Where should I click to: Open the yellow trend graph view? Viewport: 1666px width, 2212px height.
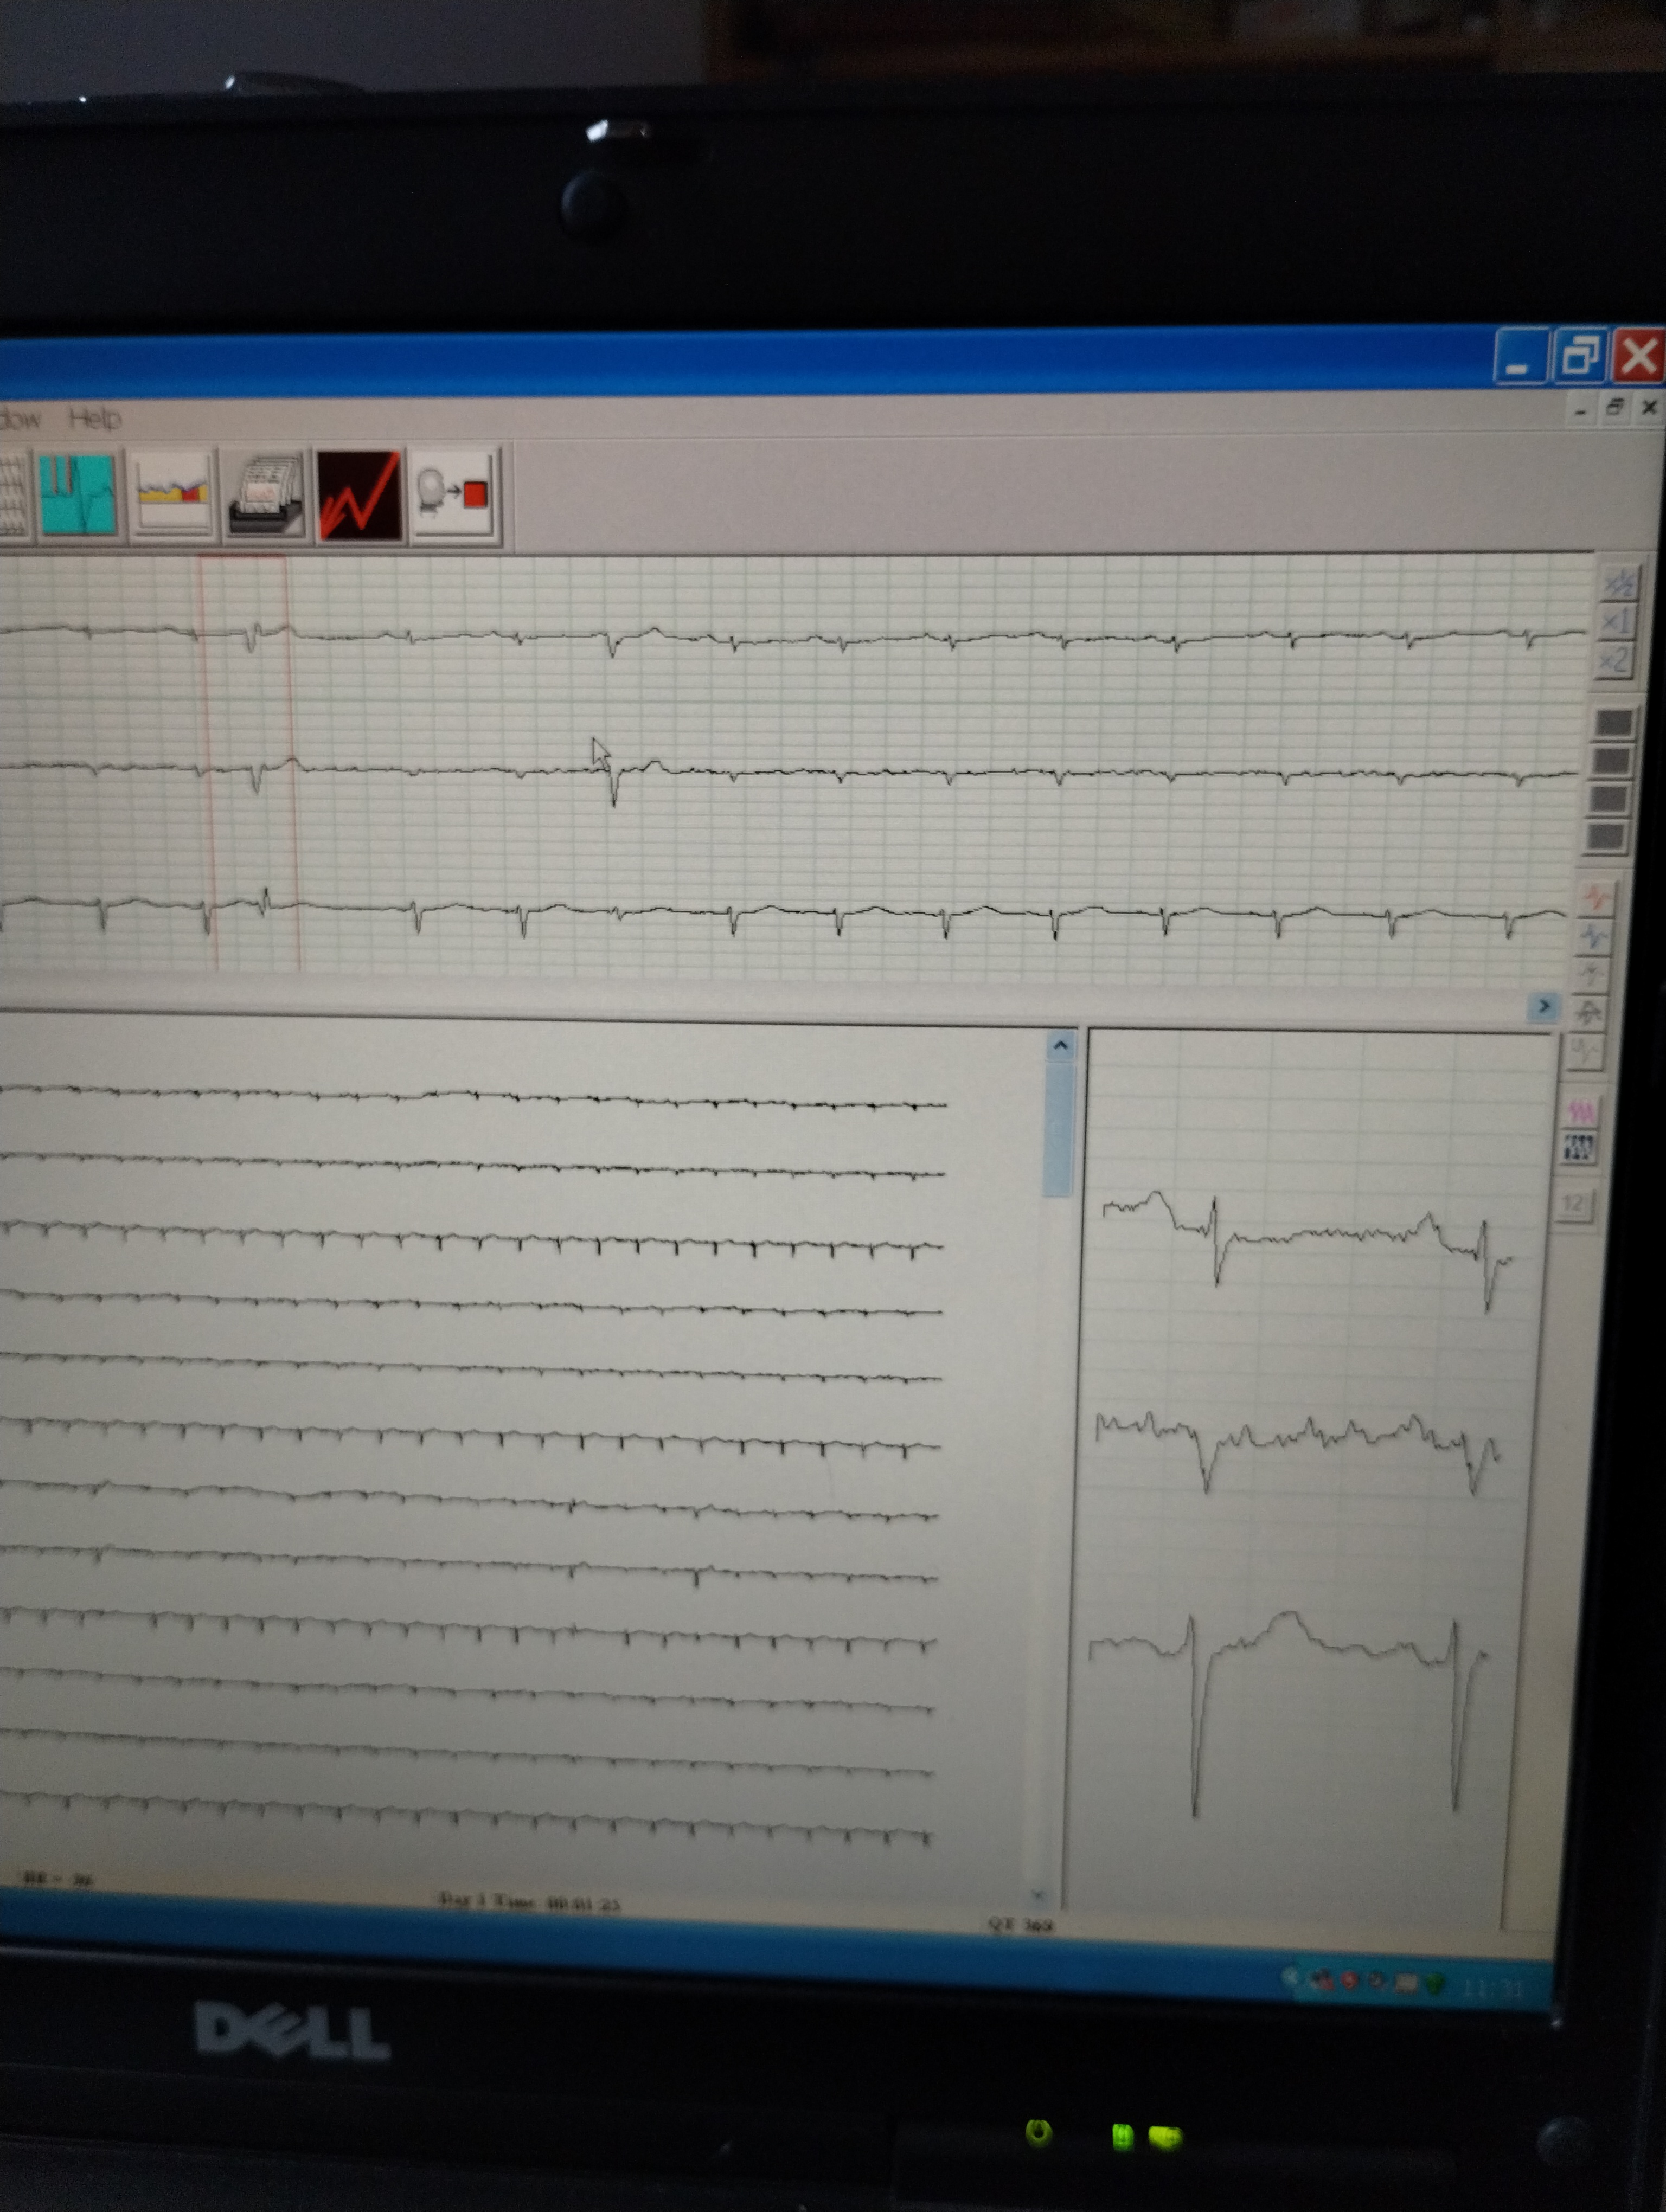[x=172, y=493]
